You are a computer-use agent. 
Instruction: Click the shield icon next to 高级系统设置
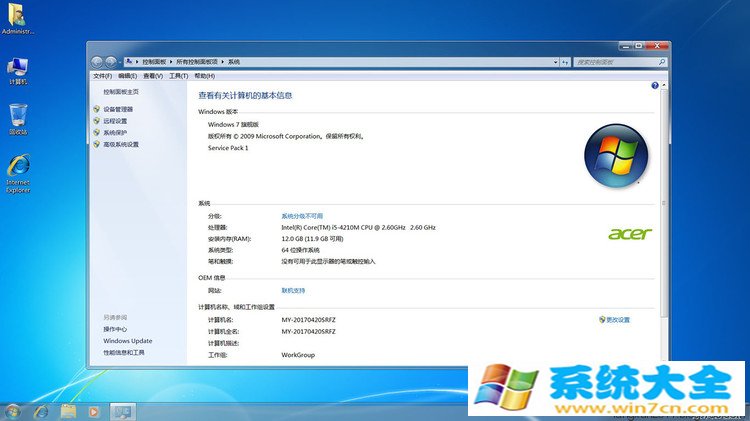[97, 144]
